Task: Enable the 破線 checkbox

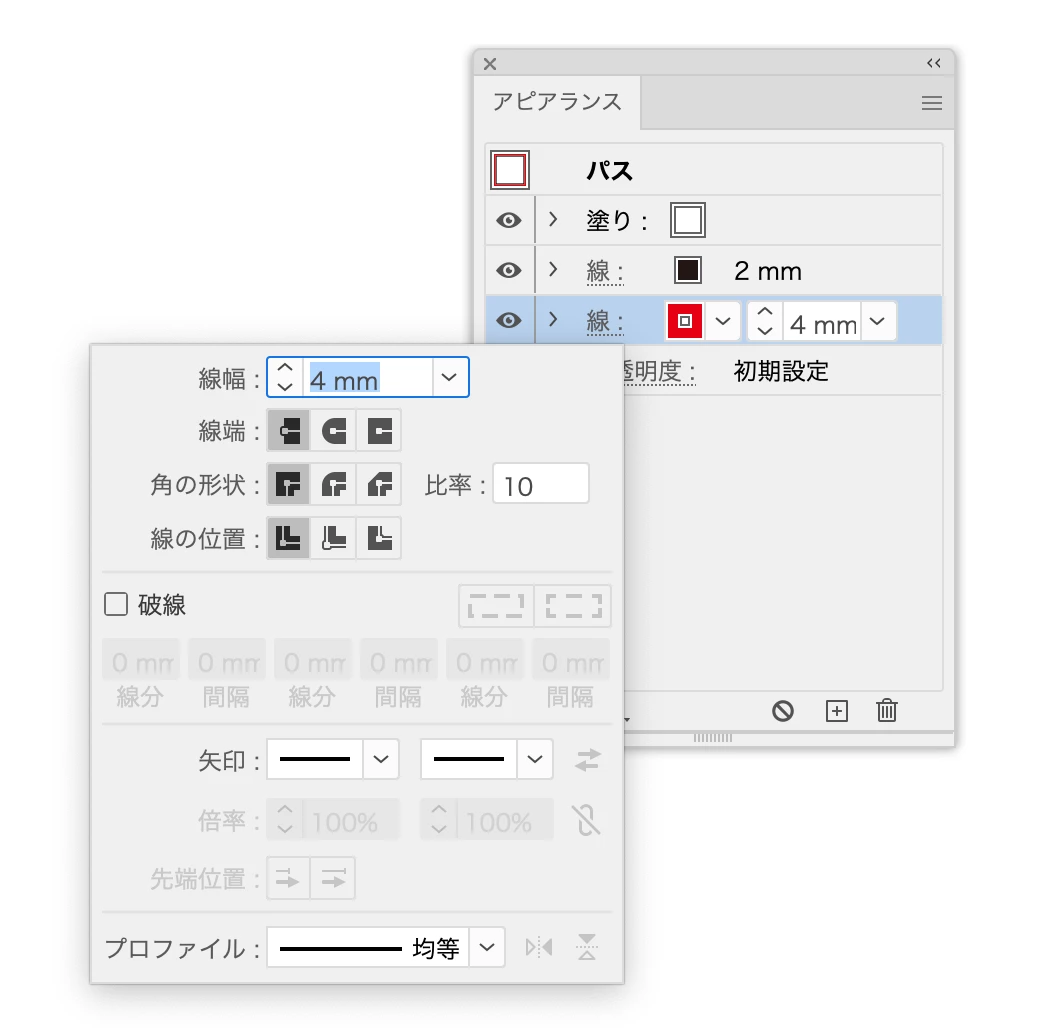Action: point(116,604)
